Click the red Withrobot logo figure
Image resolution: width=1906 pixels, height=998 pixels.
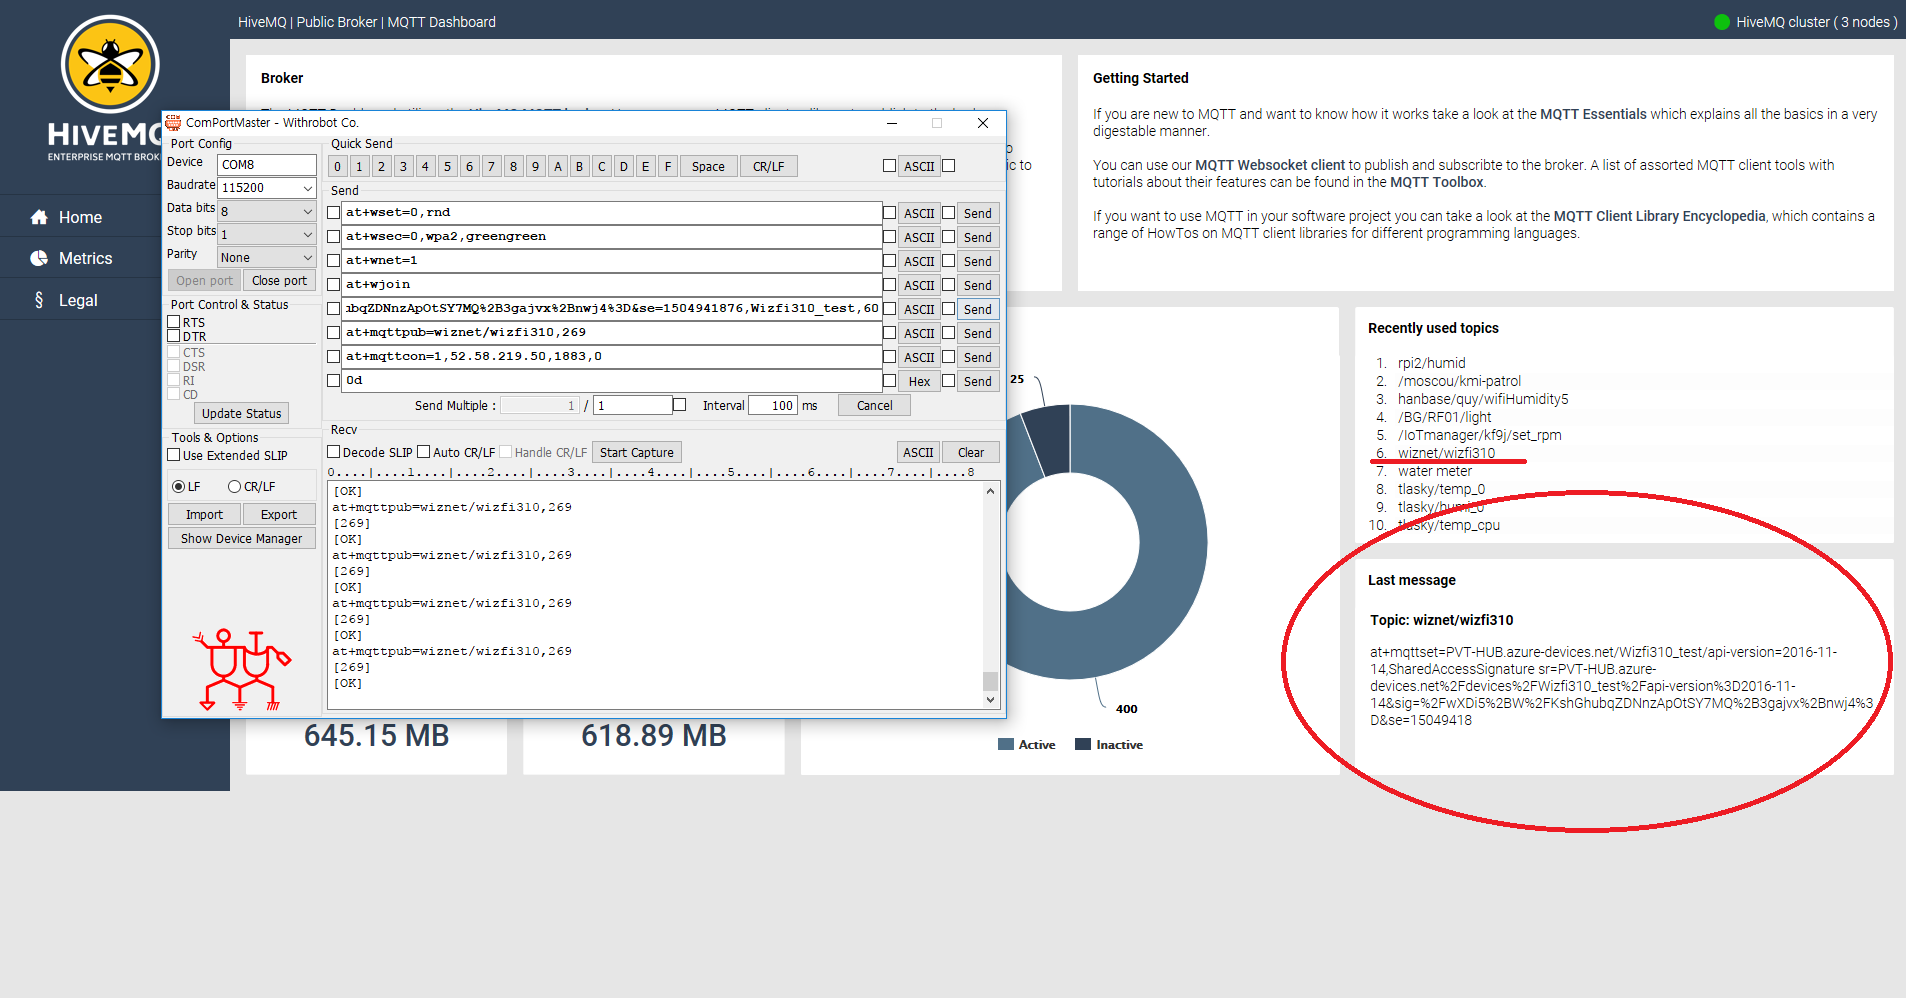(x=242, y=670)
